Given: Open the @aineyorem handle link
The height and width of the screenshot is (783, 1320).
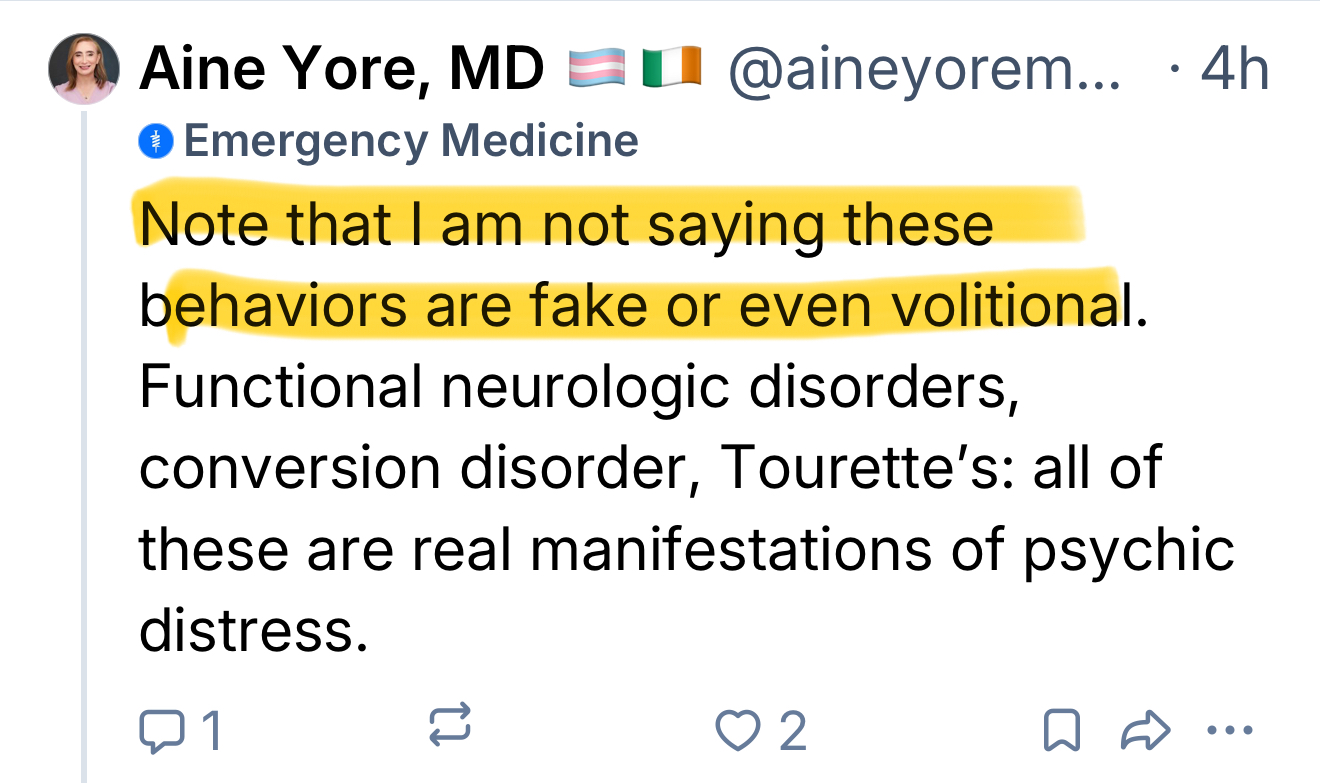Looking at the screenshot, I should click(925, 70).
